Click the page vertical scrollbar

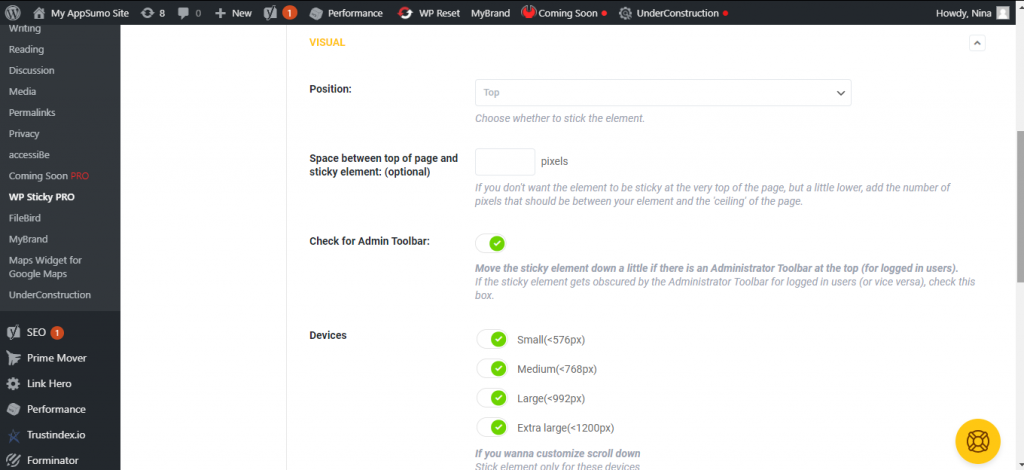(x=1019, y=206)
